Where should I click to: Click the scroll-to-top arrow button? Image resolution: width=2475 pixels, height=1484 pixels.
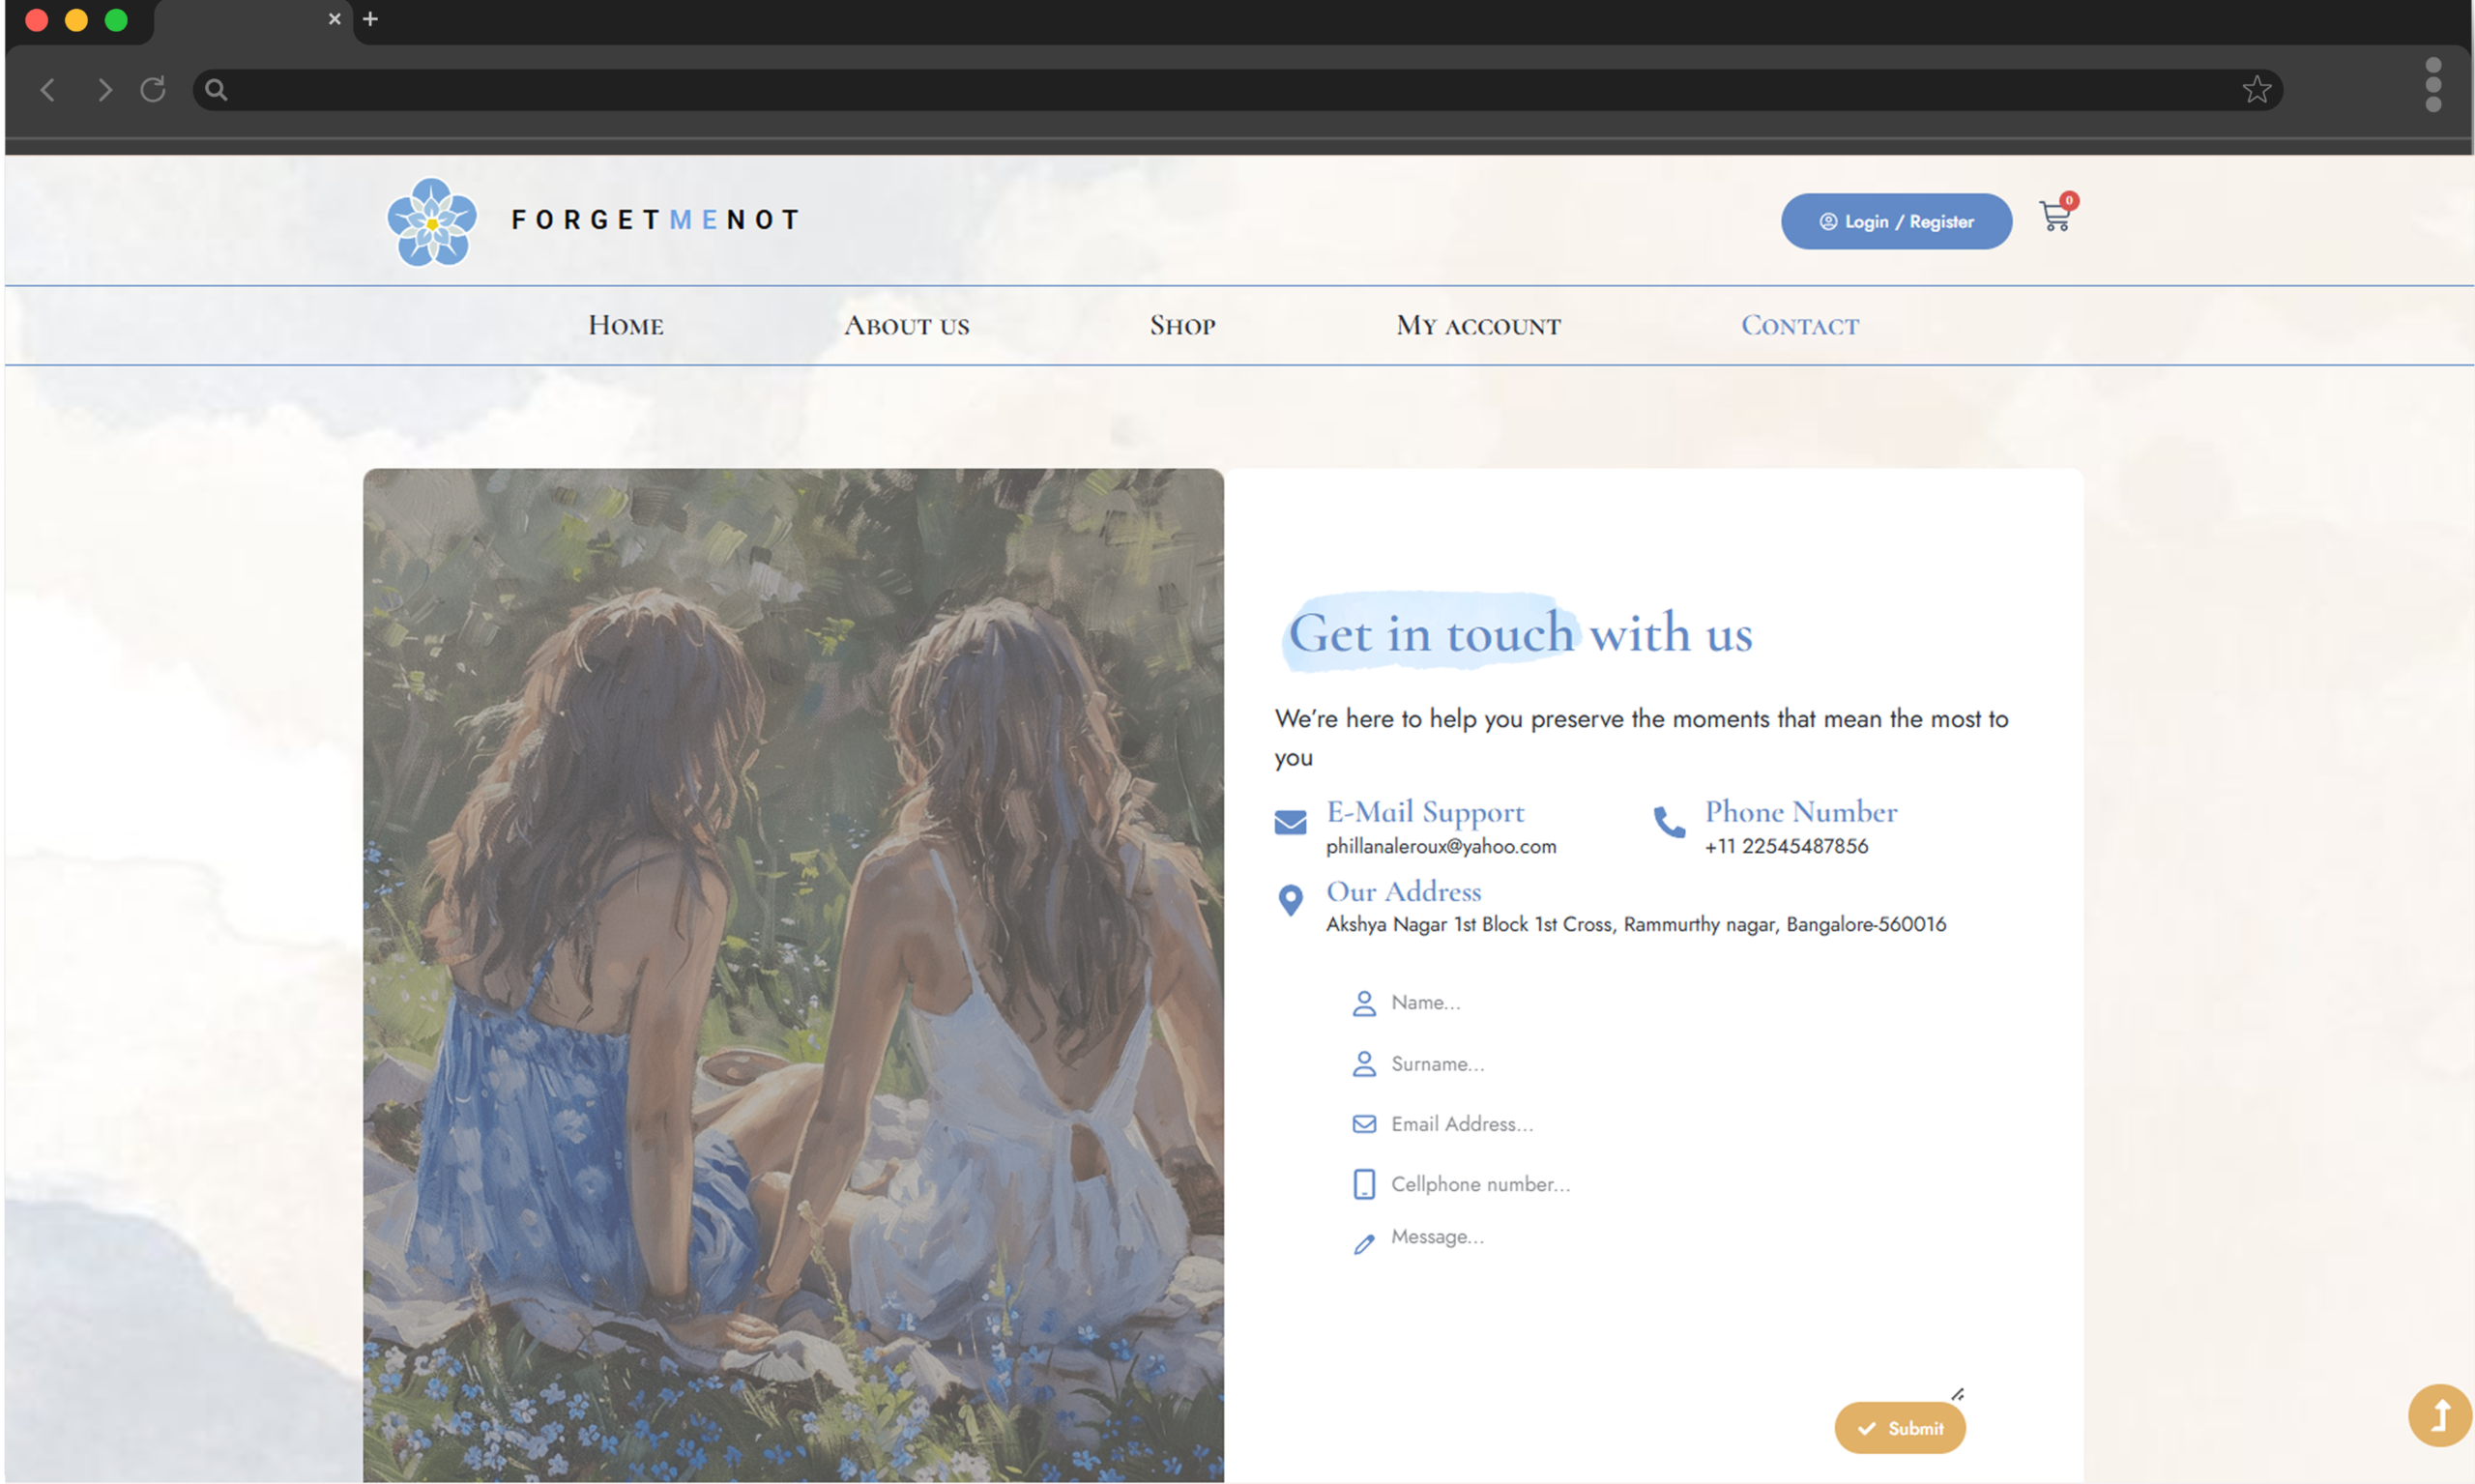point(2439,1416)
